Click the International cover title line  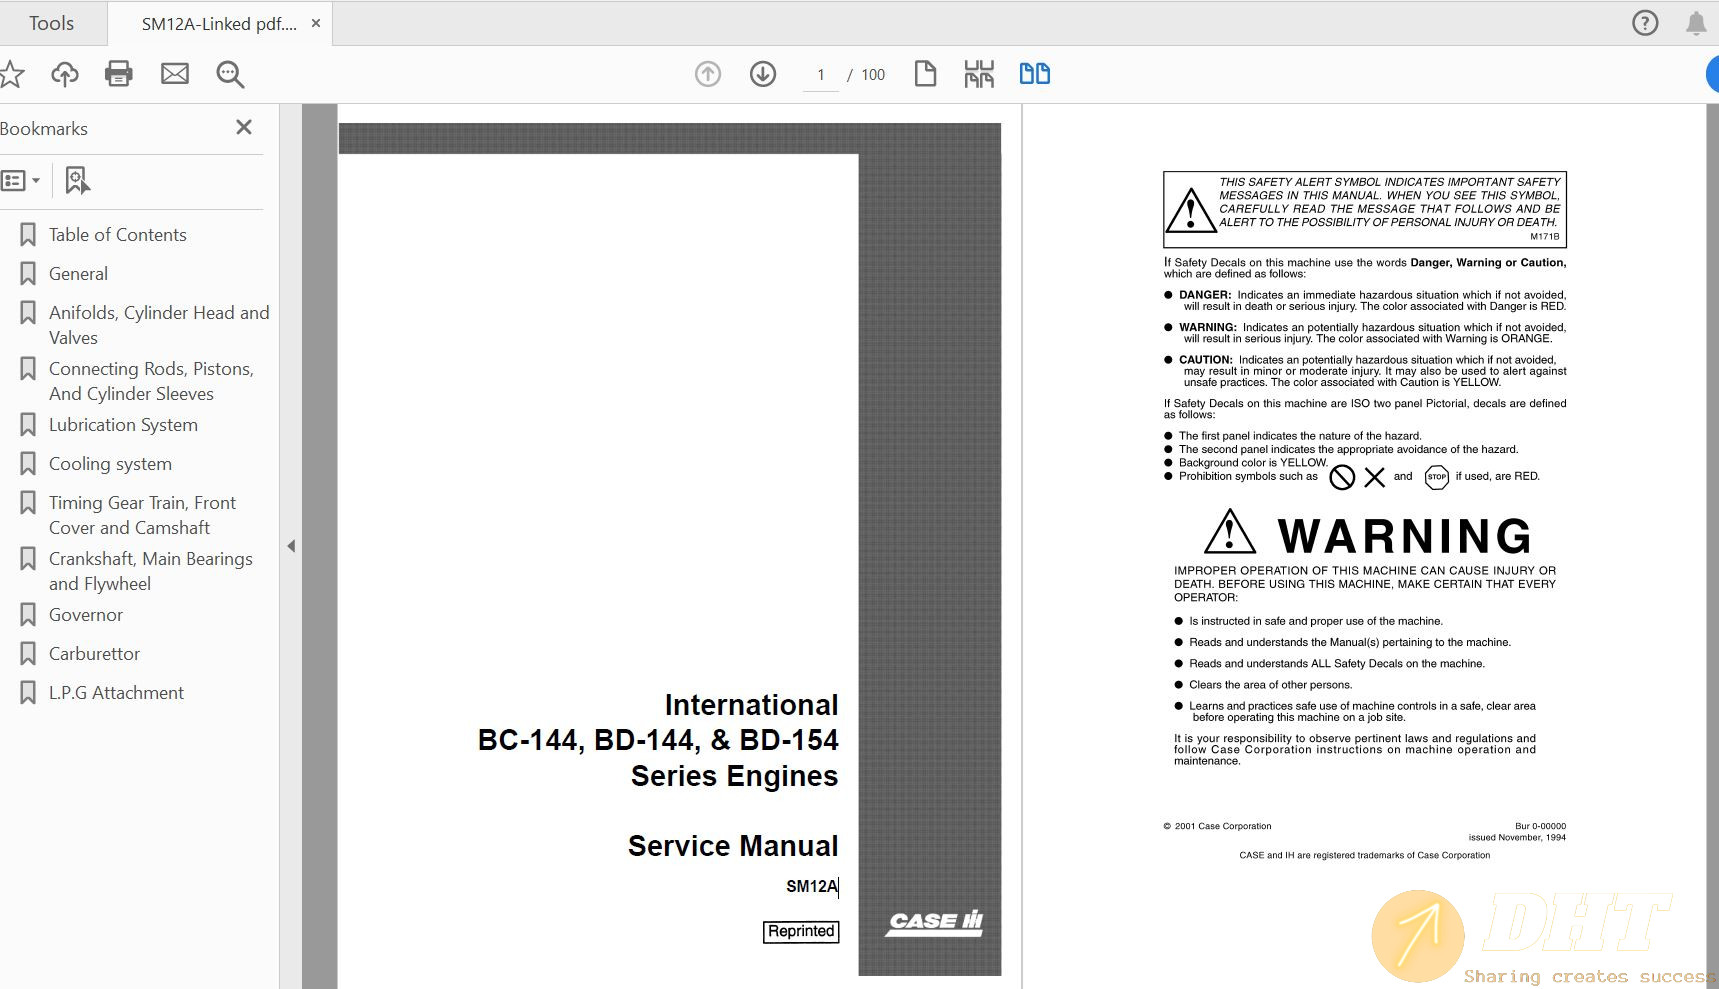[x=751, y=705]
